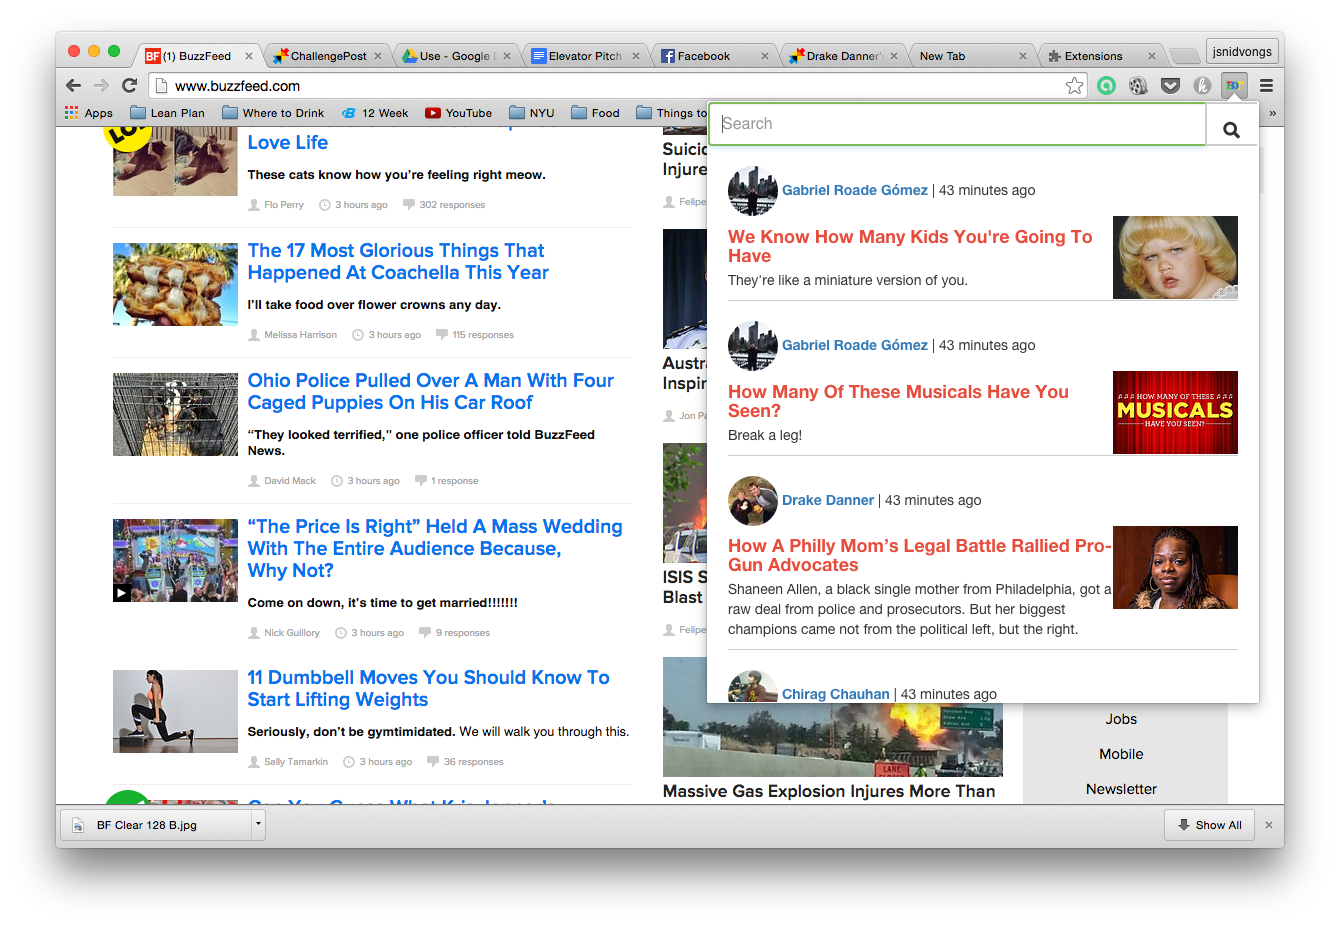The image size is (1340, 928).
Task: Click Show All downloads button
Action: pos(1209,825)
